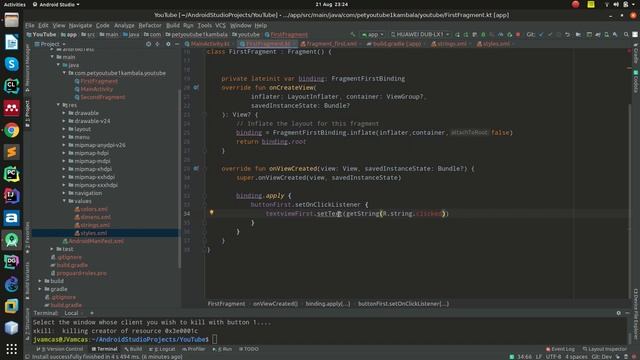This screenshot has height=360, width=640.
Task: Open Google Chrome from the Ubuntu dock
Action: 11,130
